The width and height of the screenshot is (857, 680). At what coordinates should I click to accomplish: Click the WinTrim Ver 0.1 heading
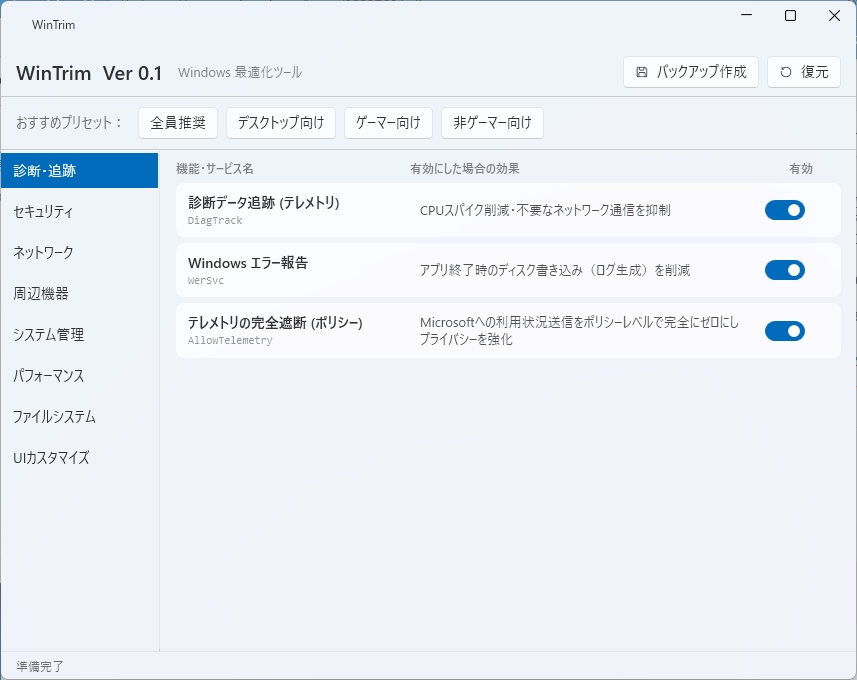(x=89, y=73)
